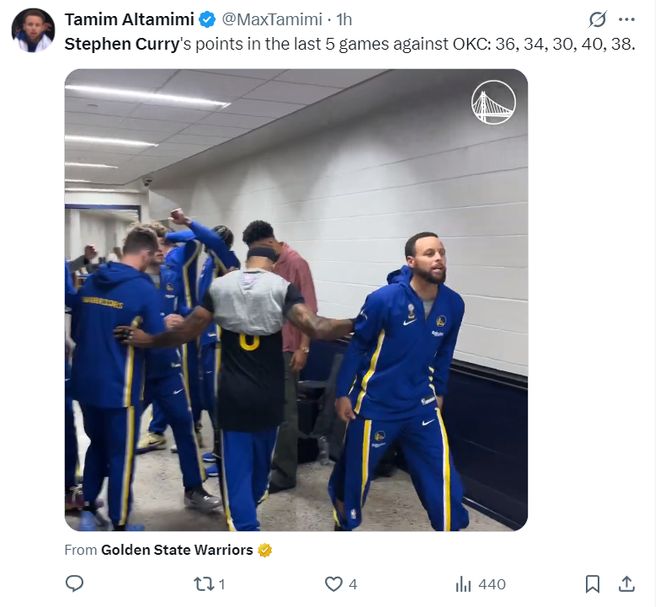
Task: Like the post with the heart icon
Action: [333, 584]
